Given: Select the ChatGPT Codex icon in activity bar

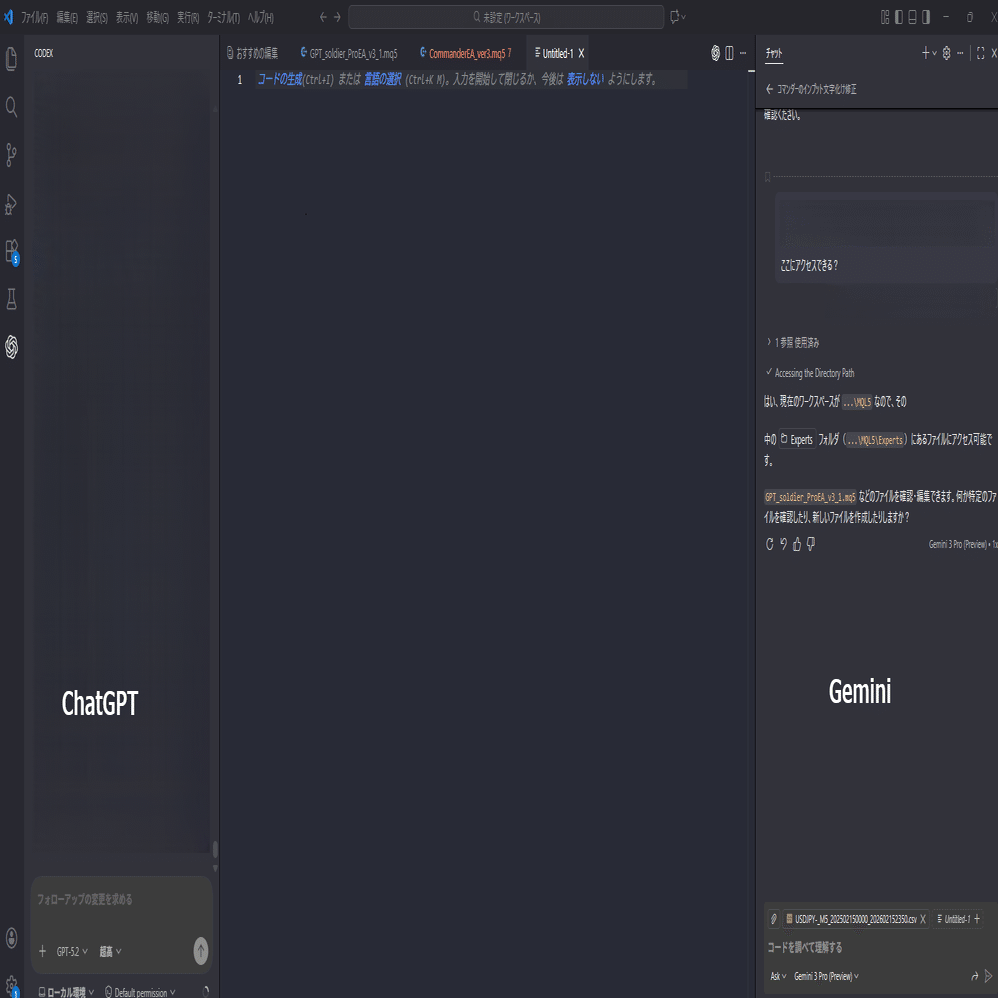Looking at the screenshot, I should click(x=11, y=348).
